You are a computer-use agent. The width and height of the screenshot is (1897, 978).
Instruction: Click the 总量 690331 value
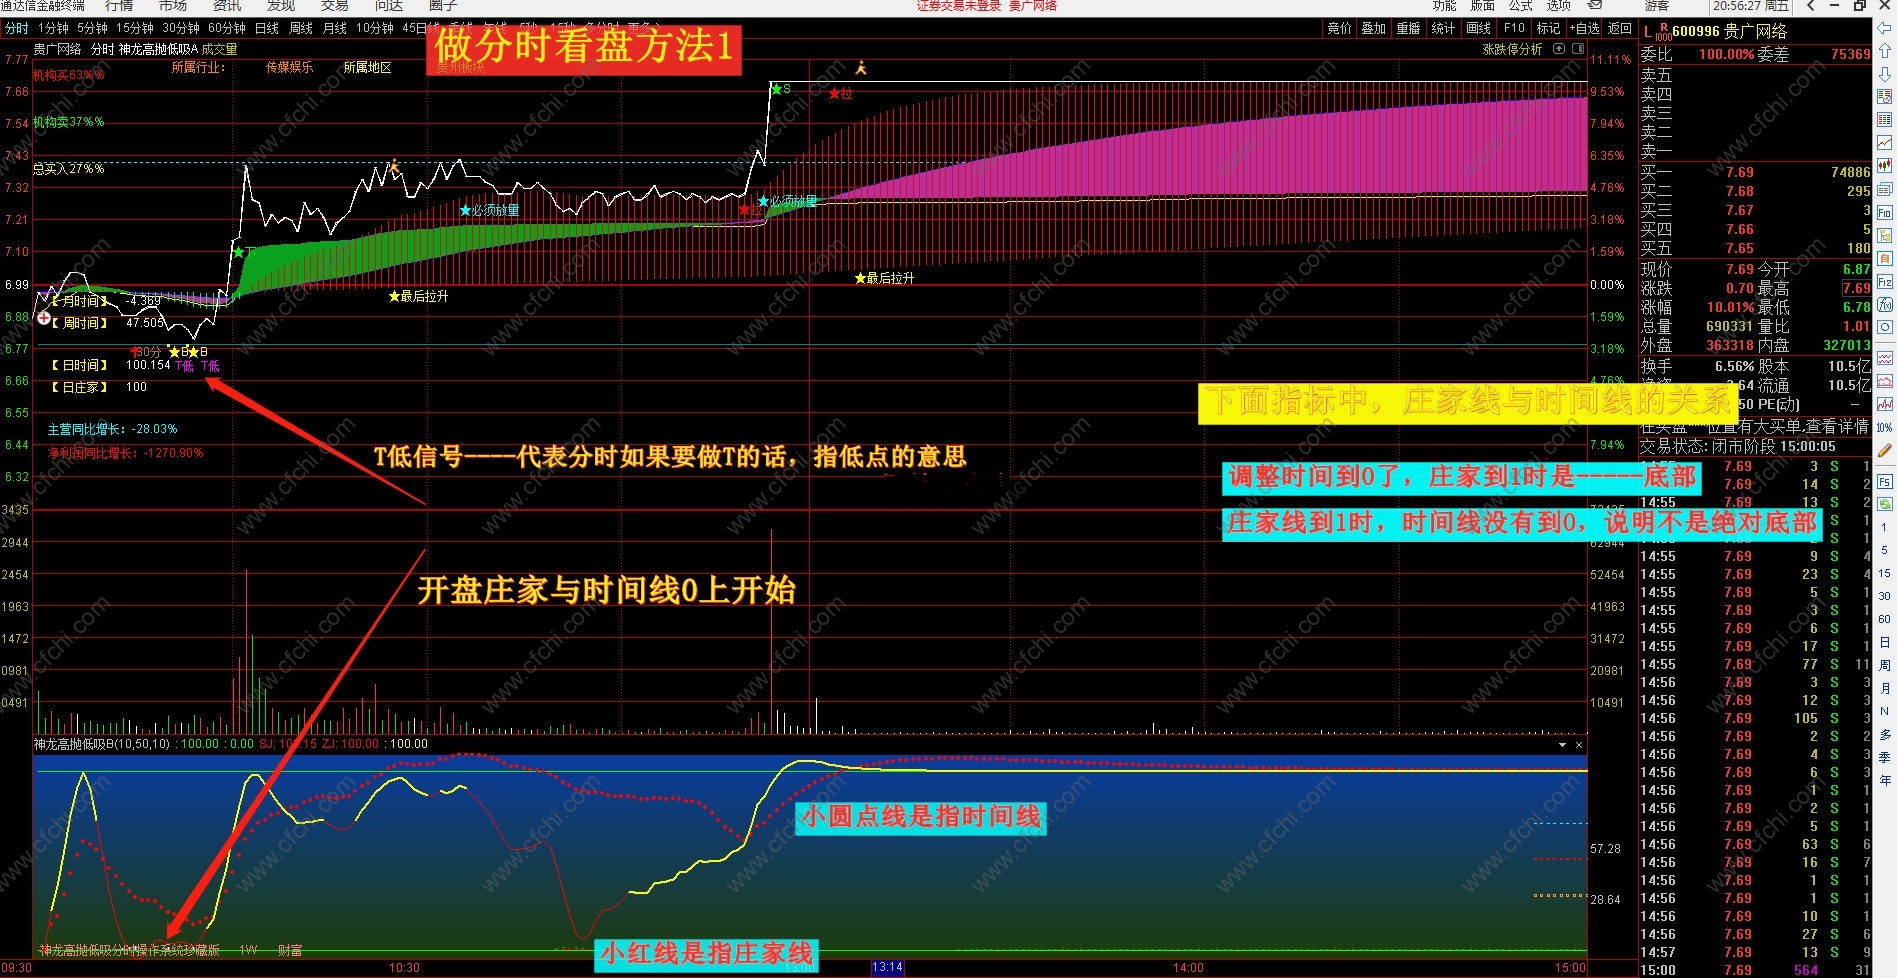click(x=1728, y=326)
